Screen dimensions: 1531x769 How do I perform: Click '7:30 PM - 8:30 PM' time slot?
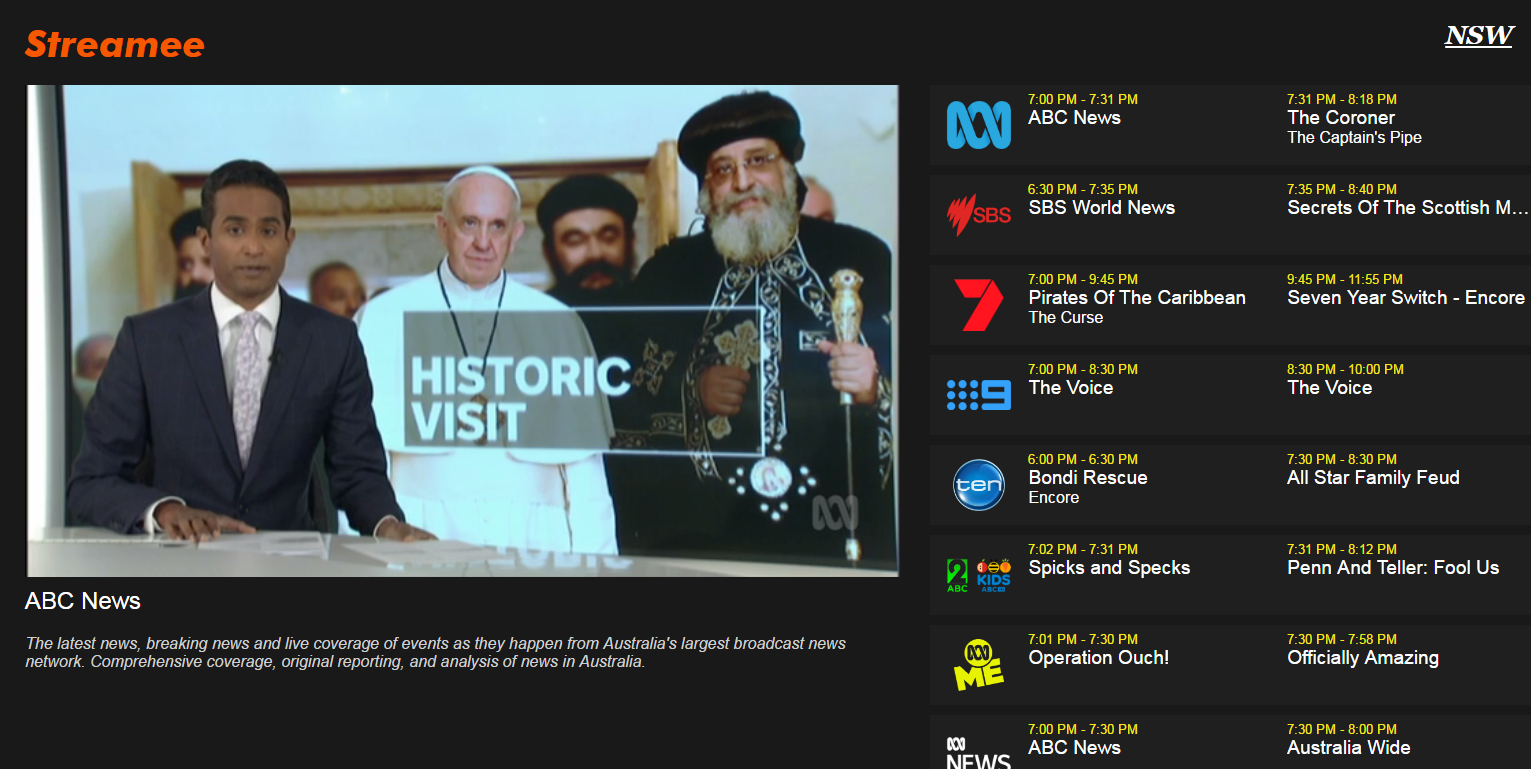[1342, 459]
